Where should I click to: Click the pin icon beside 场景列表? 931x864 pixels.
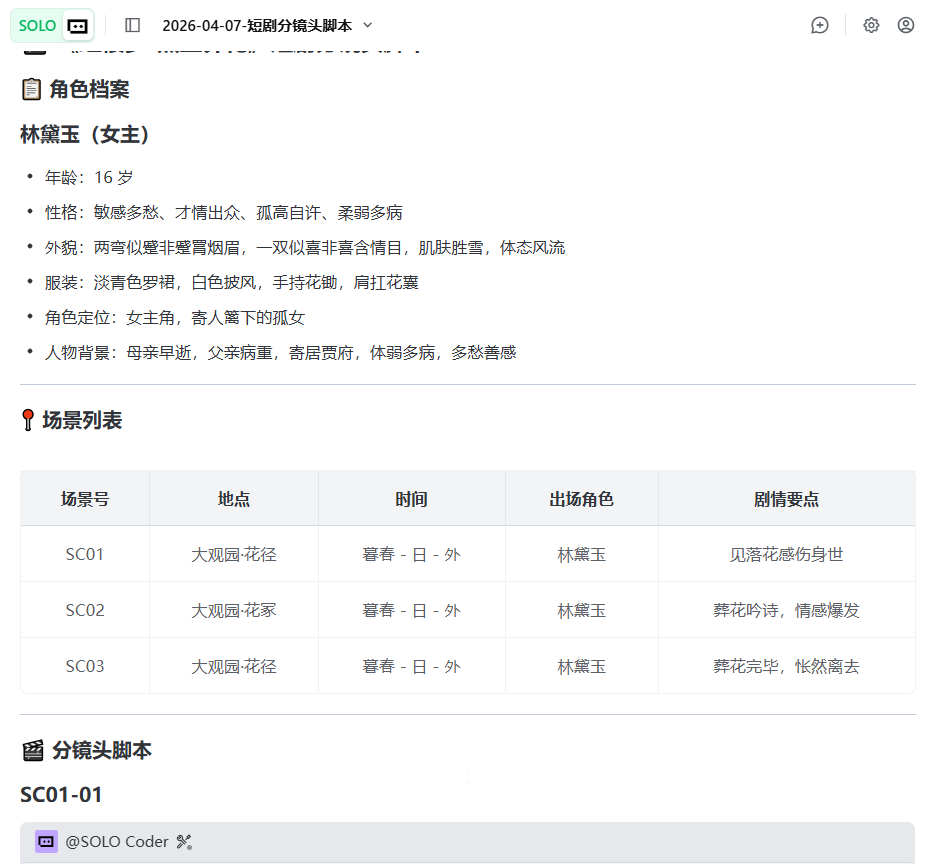[28, 421]
